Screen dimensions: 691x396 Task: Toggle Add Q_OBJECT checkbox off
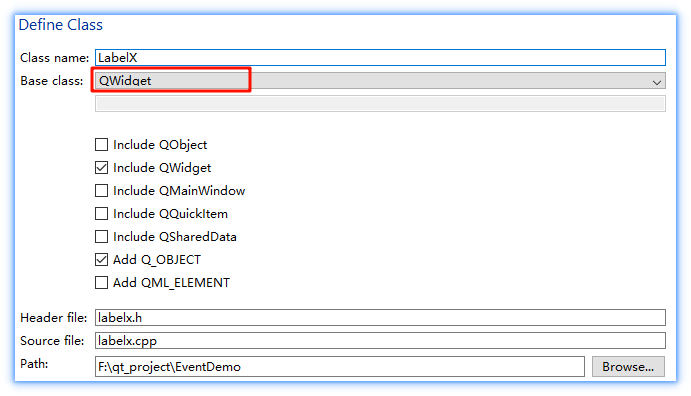point(101,259)
